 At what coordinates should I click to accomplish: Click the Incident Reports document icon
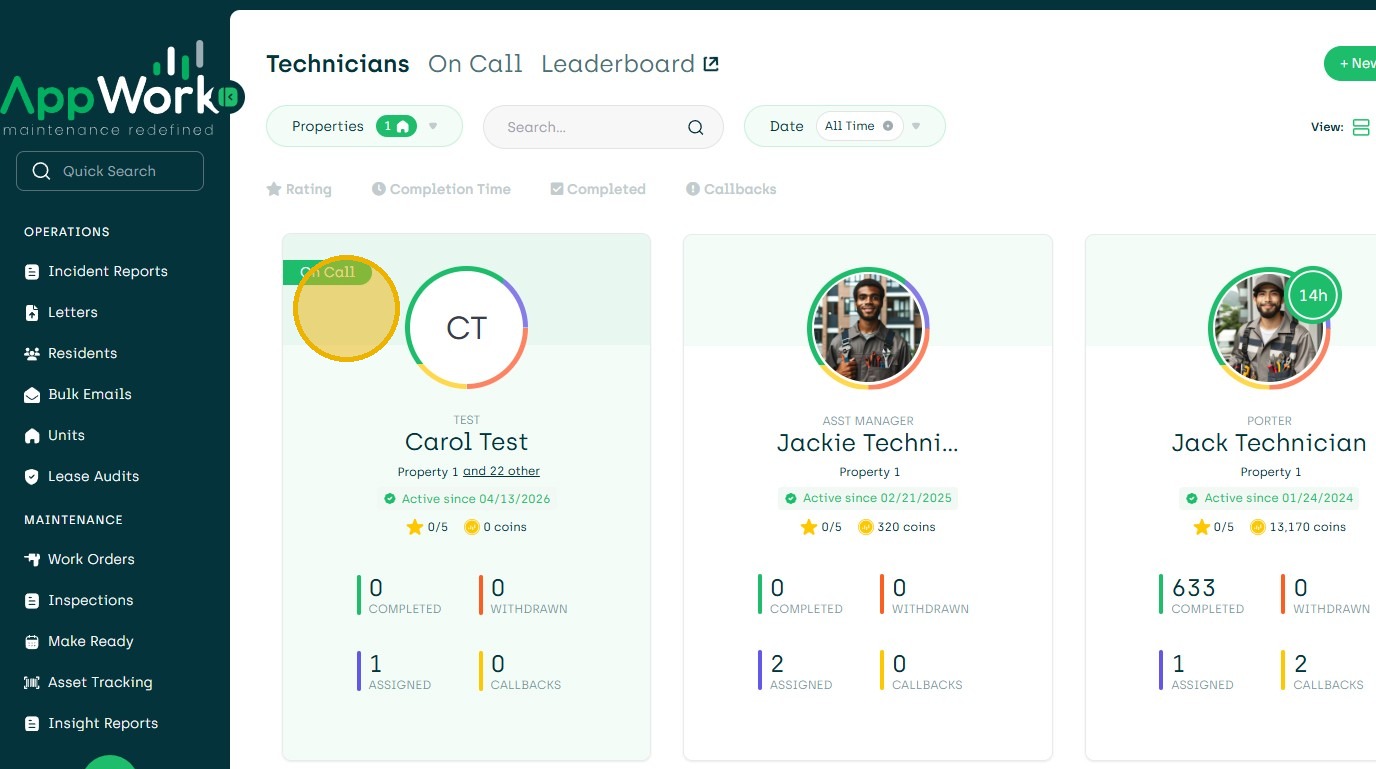click(32, 272)
